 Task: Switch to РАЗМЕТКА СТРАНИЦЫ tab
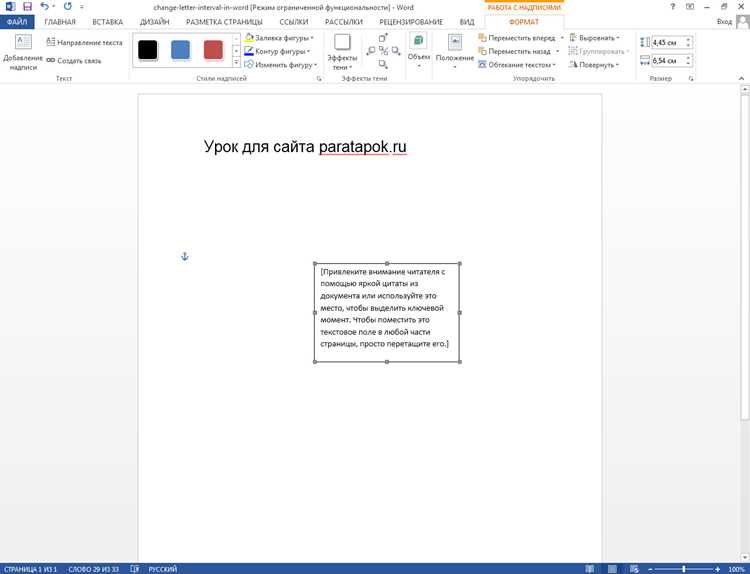(224, 22)
